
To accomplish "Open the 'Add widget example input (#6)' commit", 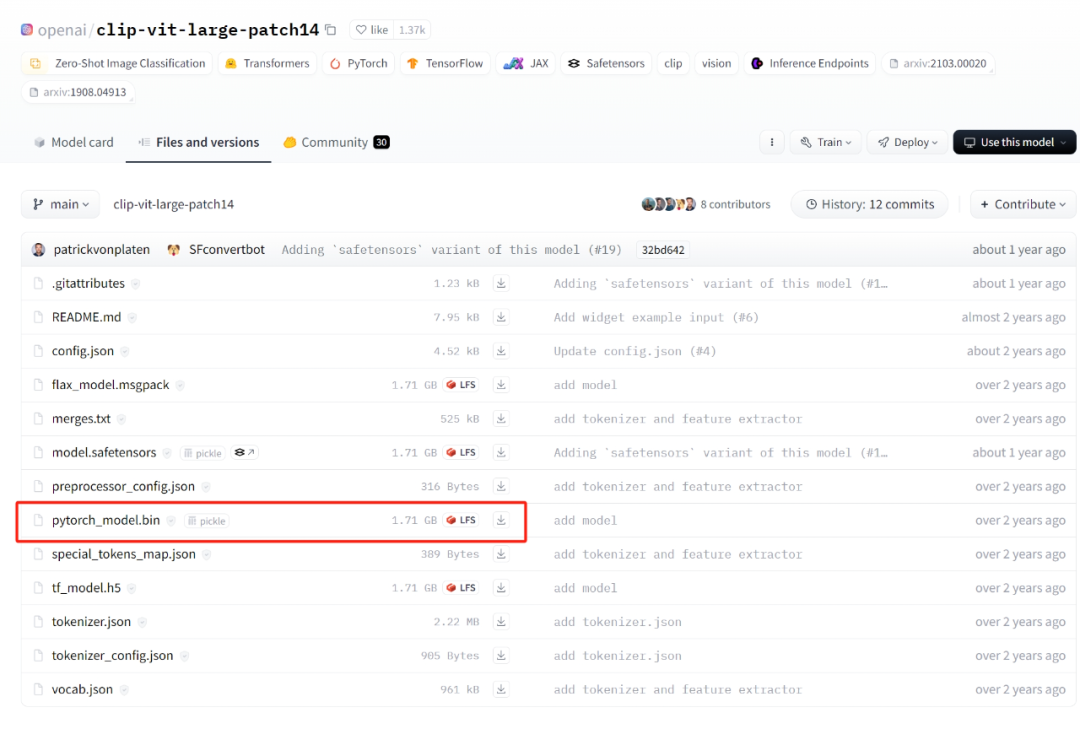I will [656, 317].
